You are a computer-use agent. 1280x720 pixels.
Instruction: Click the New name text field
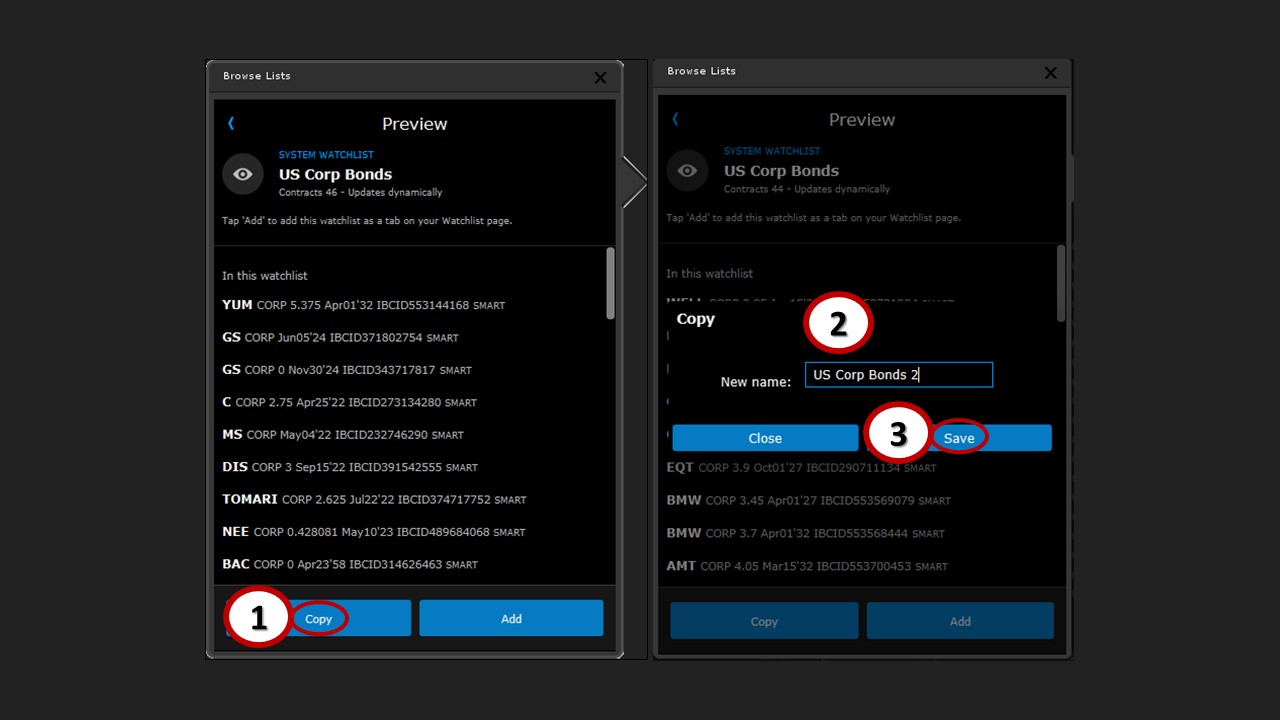click(898, 375)
